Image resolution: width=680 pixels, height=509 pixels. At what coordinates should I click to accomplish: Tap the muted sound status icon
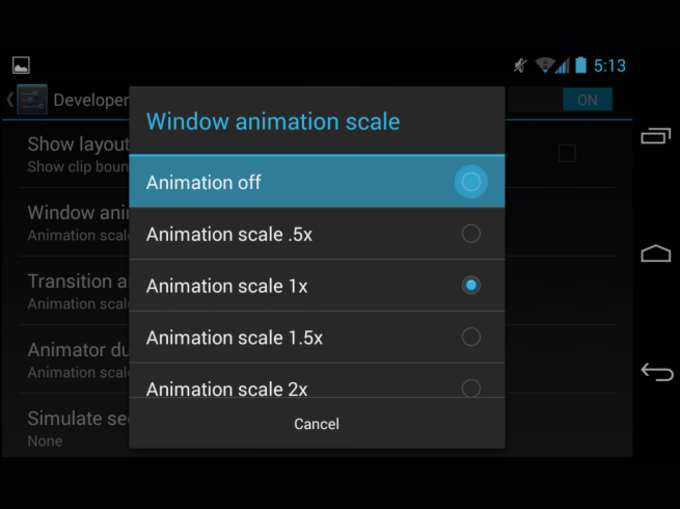tap(520, 65)
